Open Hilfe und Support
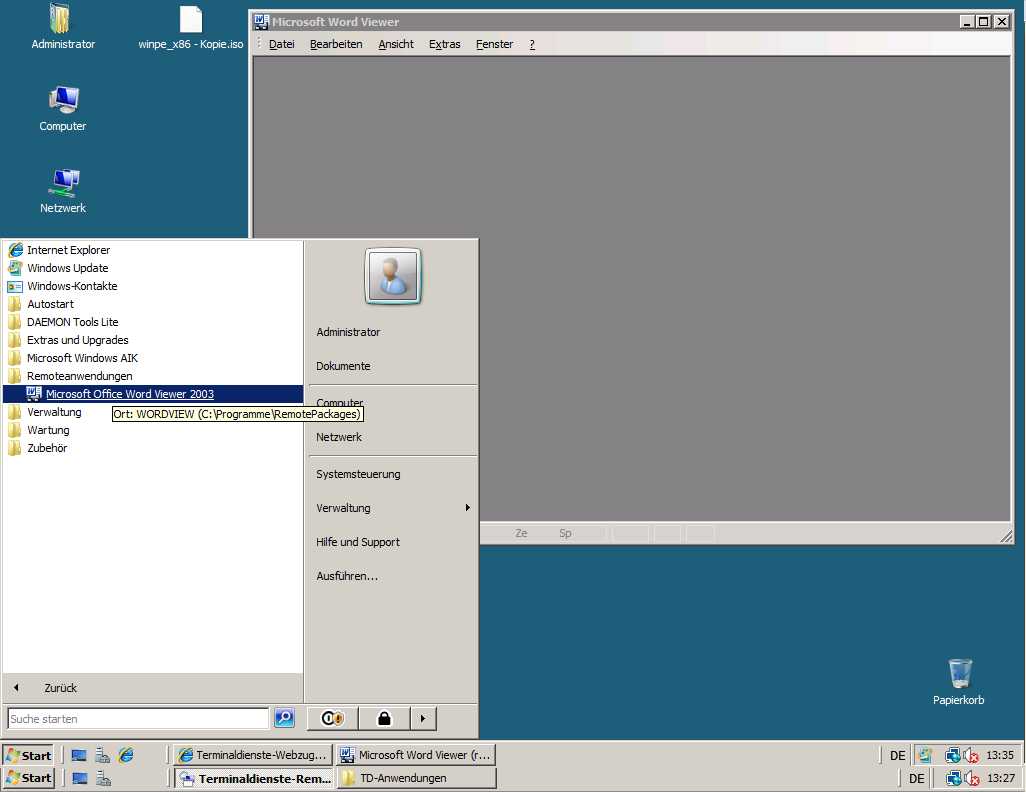Viewport: 1026px width, 792px height. [358, 542]
